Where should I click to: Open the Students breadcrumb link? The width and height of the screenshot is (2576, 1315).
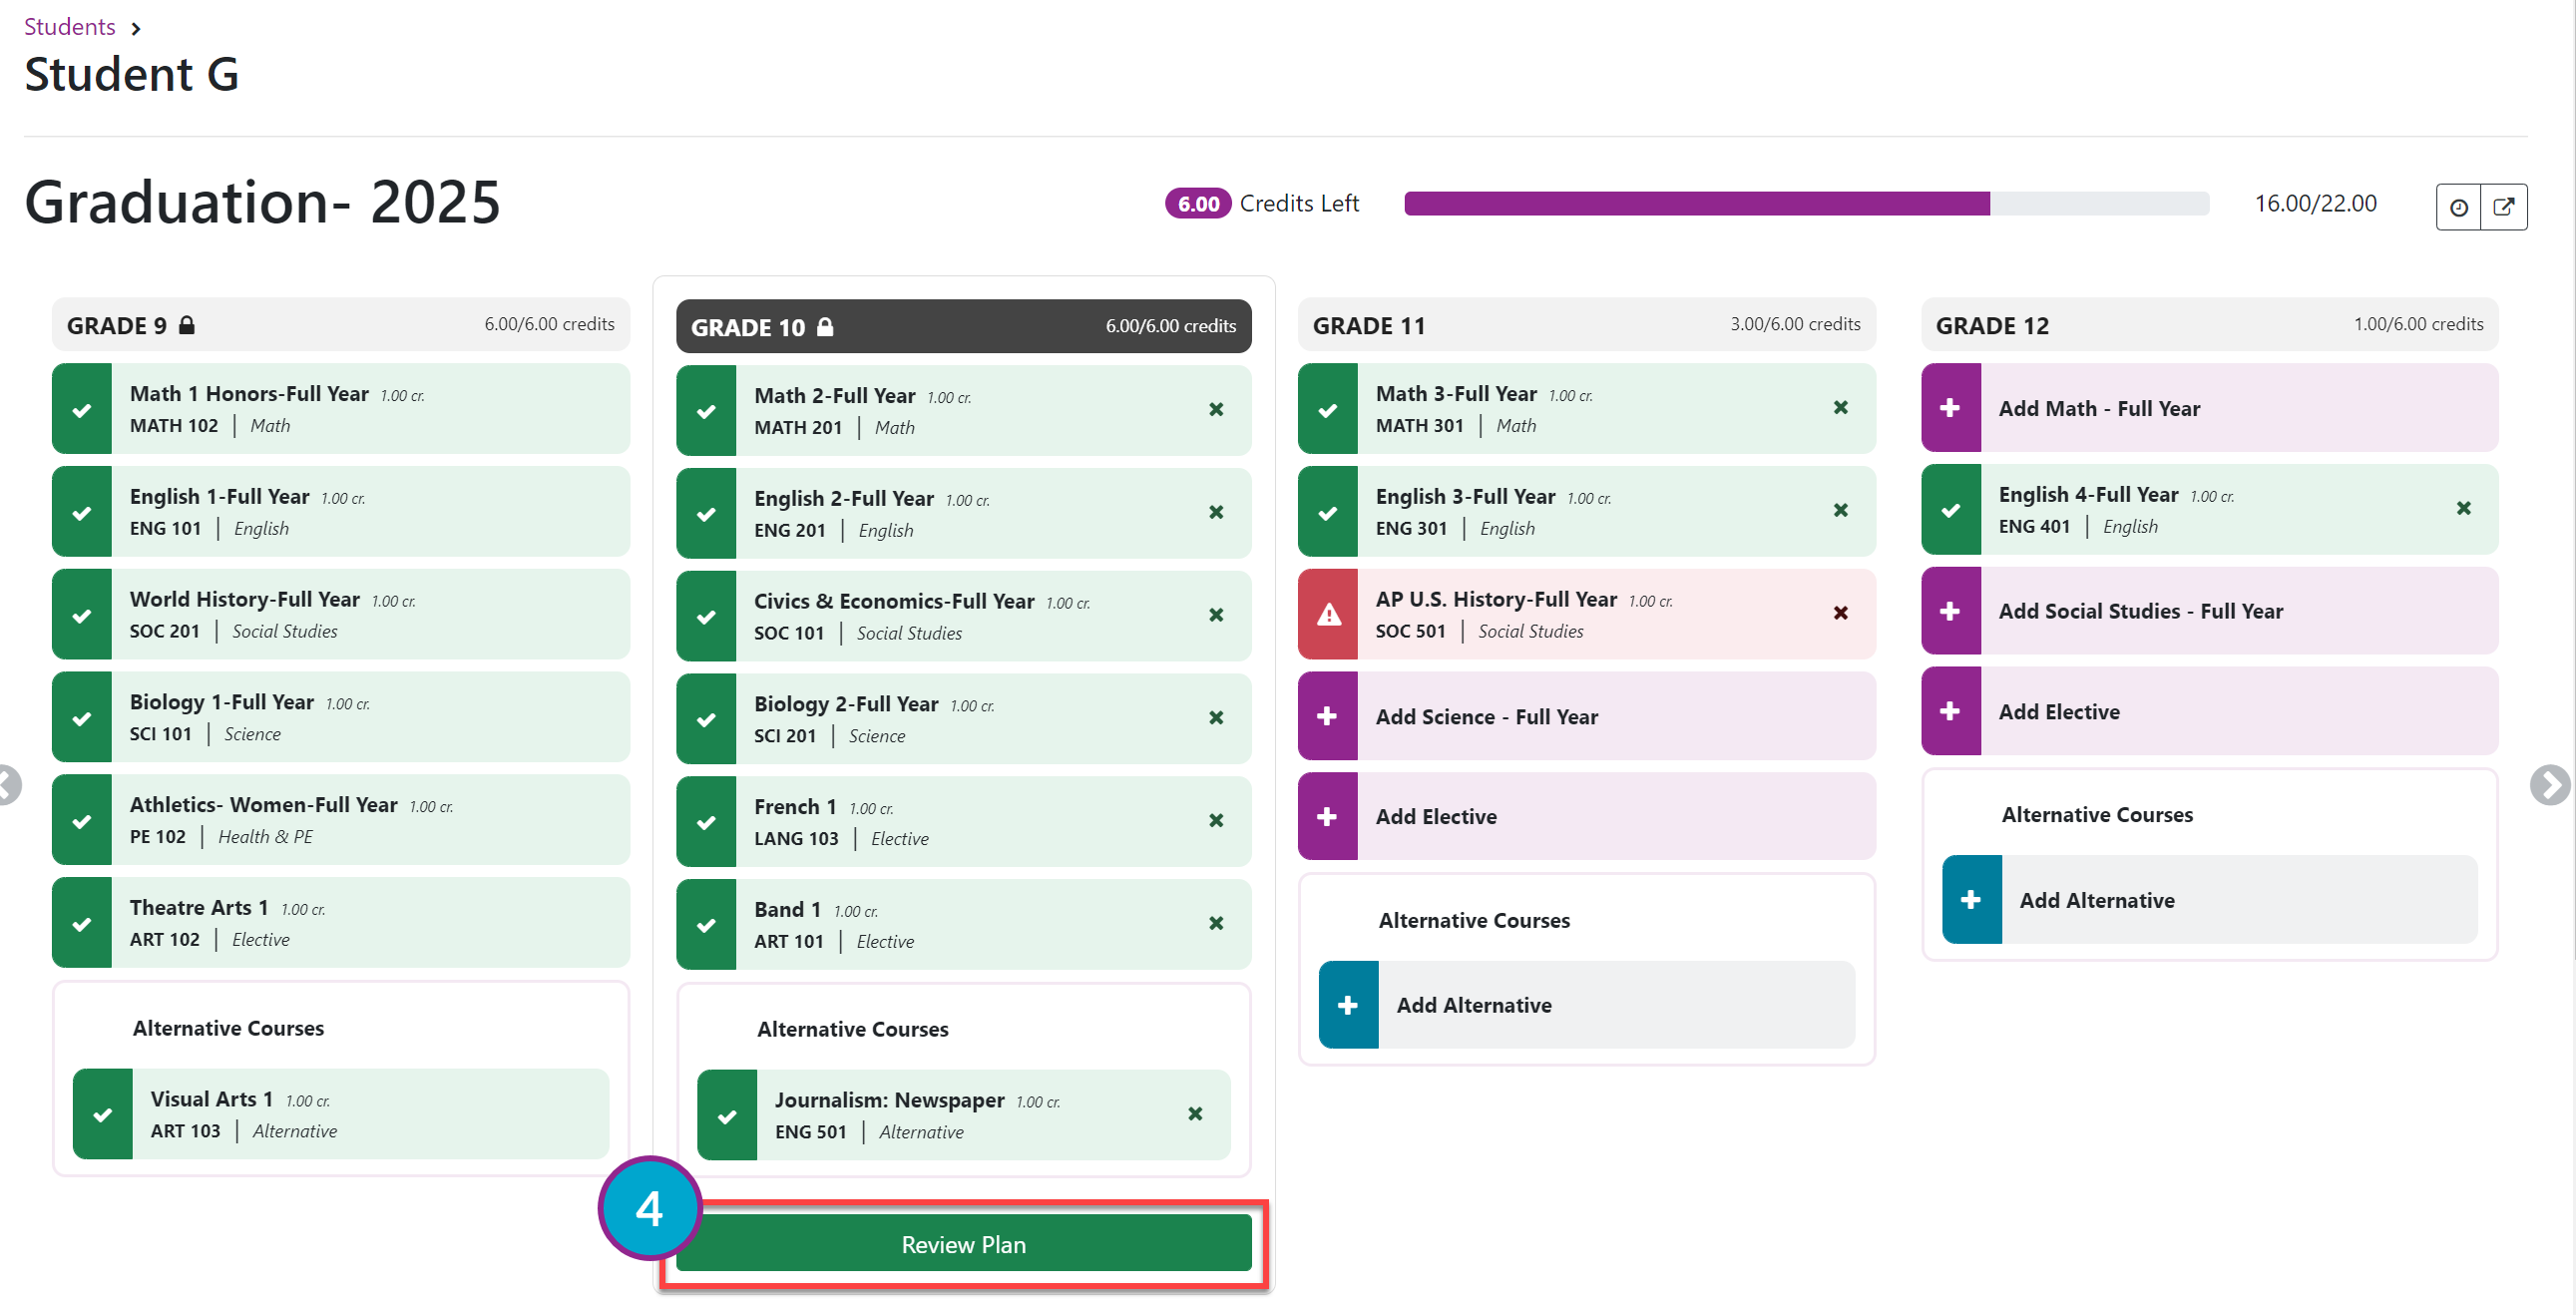[69, 26]
